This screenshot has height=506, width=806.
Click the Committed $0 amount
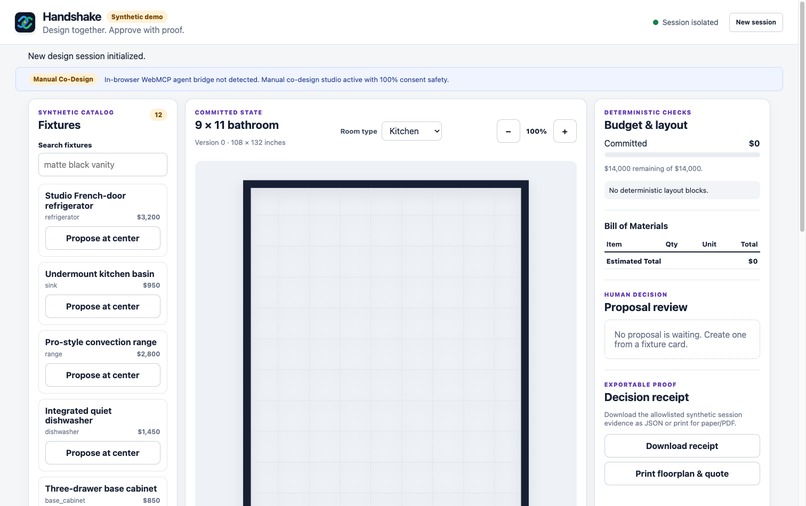pyautogui.click(x=754, y=143)
